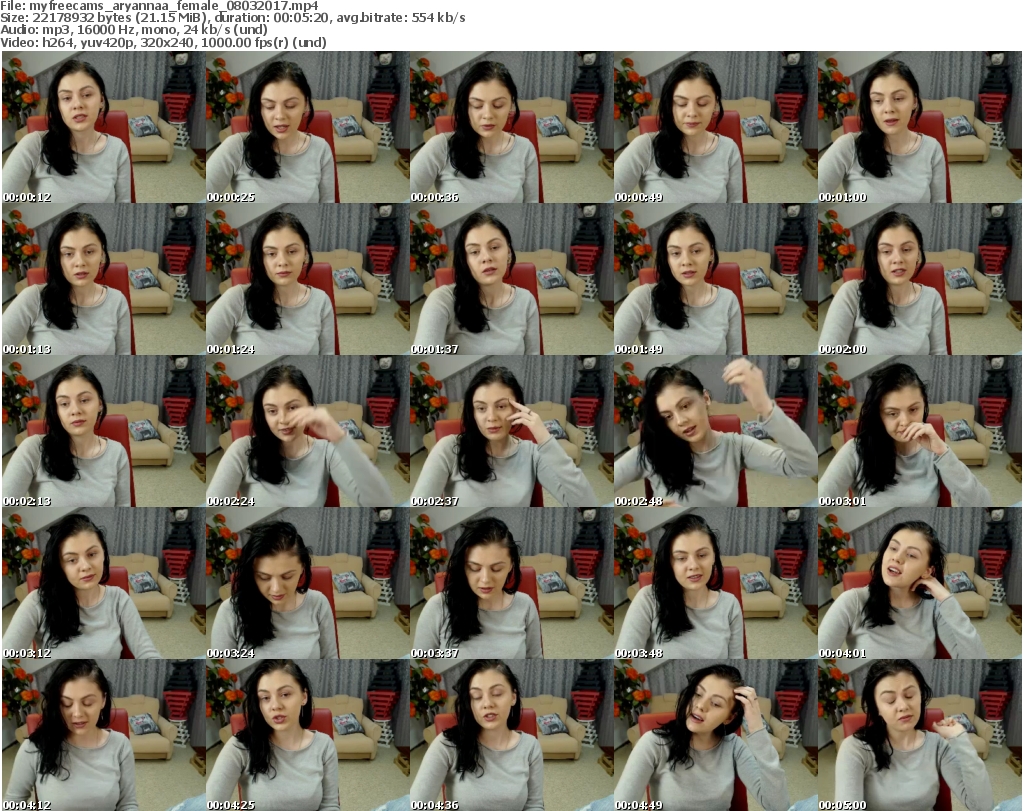This screenshot has height=811, width=1024.
Task: Select the thumbnail stamped 00:00:49
Action: (x=715, y=127)
